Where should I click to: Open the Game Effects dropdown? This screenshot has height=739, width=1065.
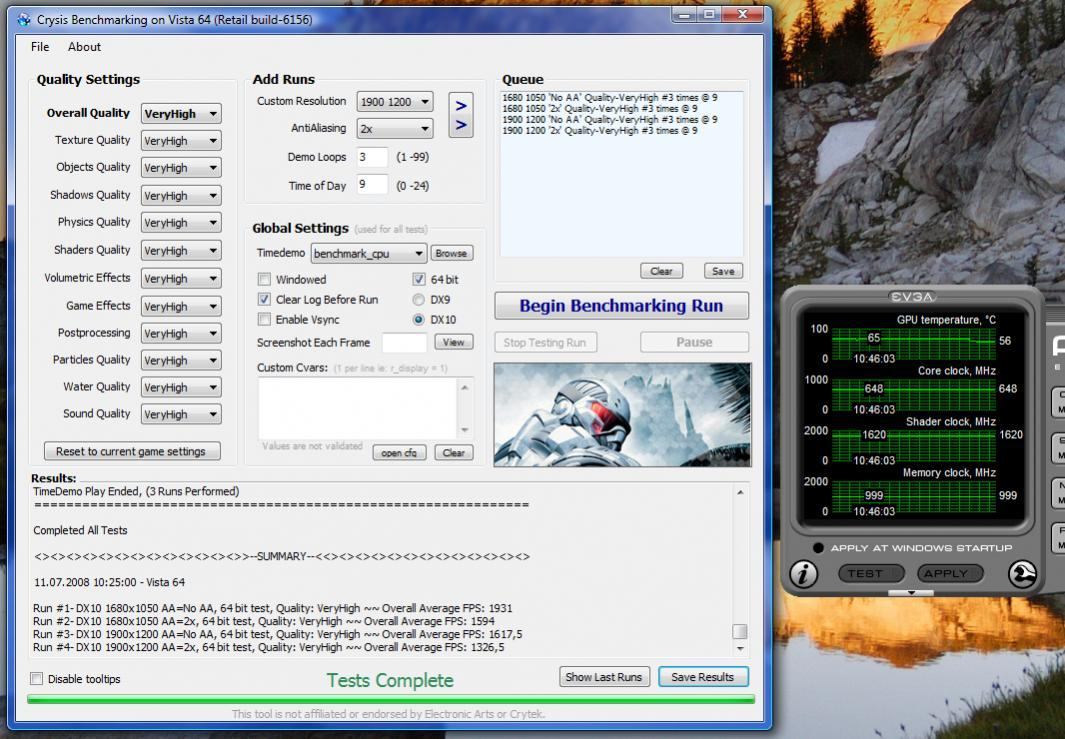tap(181, 306)
